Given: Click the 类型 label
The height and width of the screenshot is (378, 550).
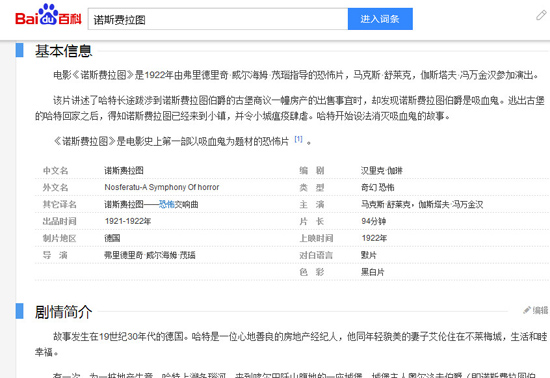Looking at the screenshot, I should pyautogui.click(x=312, y=188).
